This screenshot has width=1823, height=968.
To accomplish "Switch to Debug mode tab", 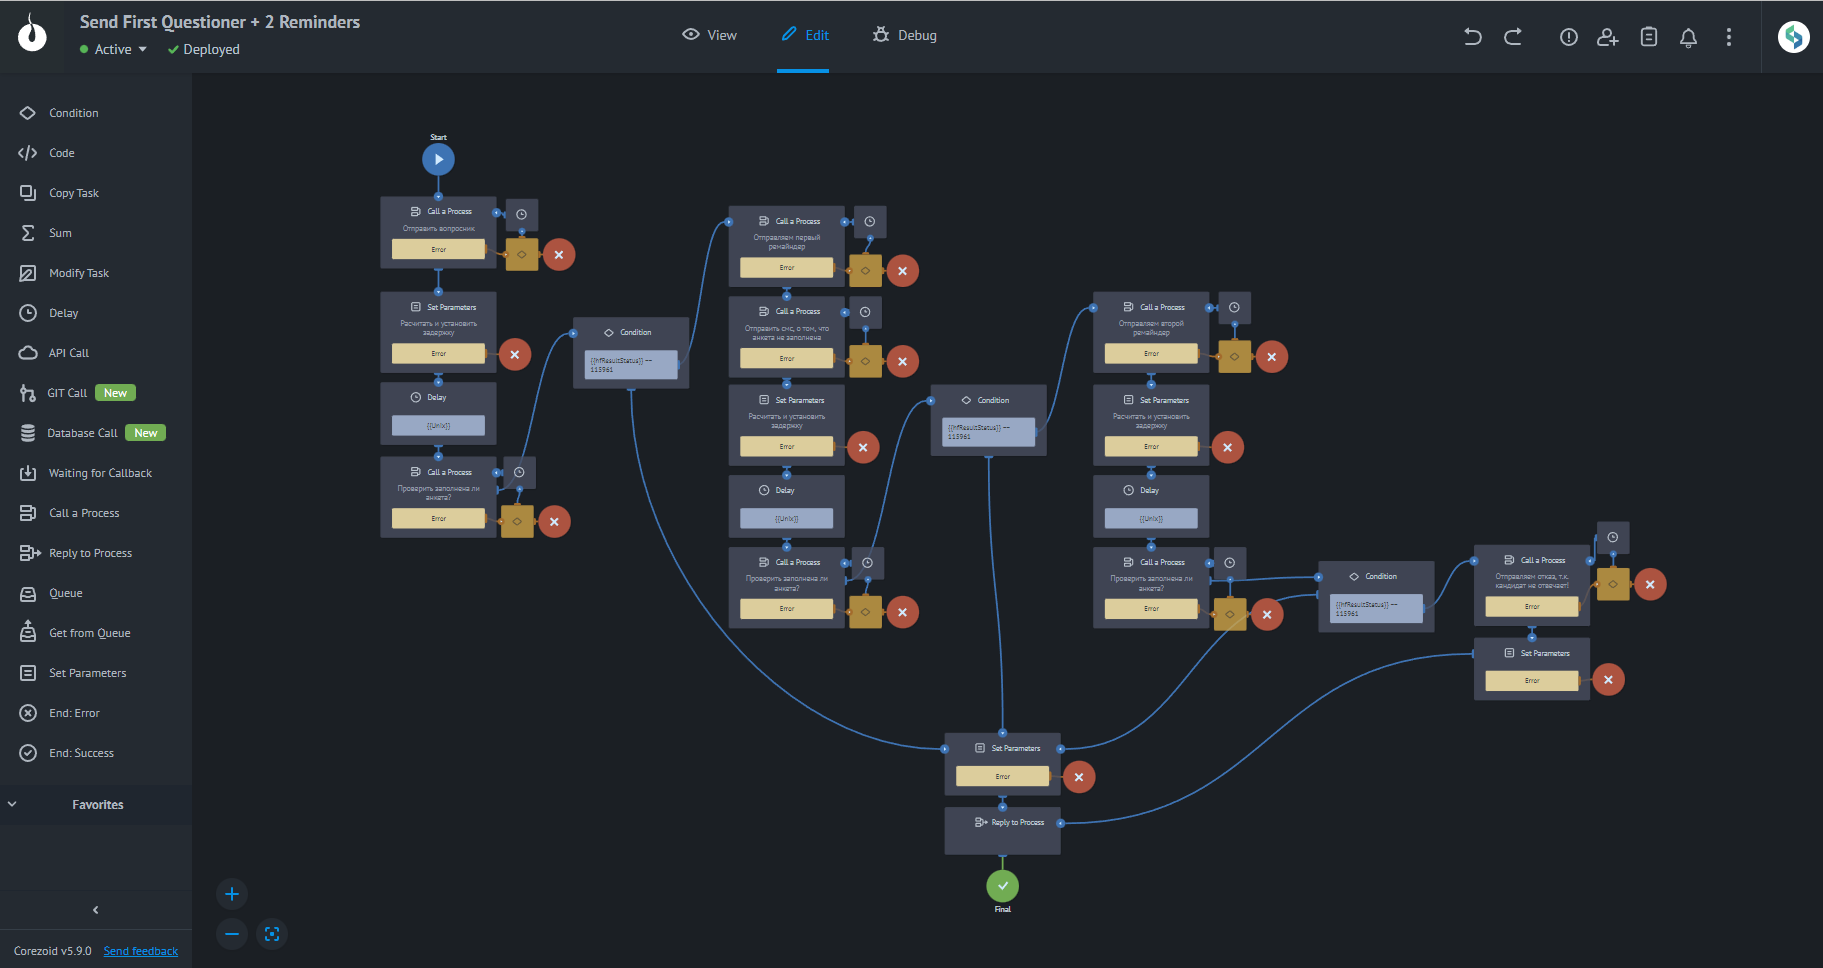I will pos(904,35).
